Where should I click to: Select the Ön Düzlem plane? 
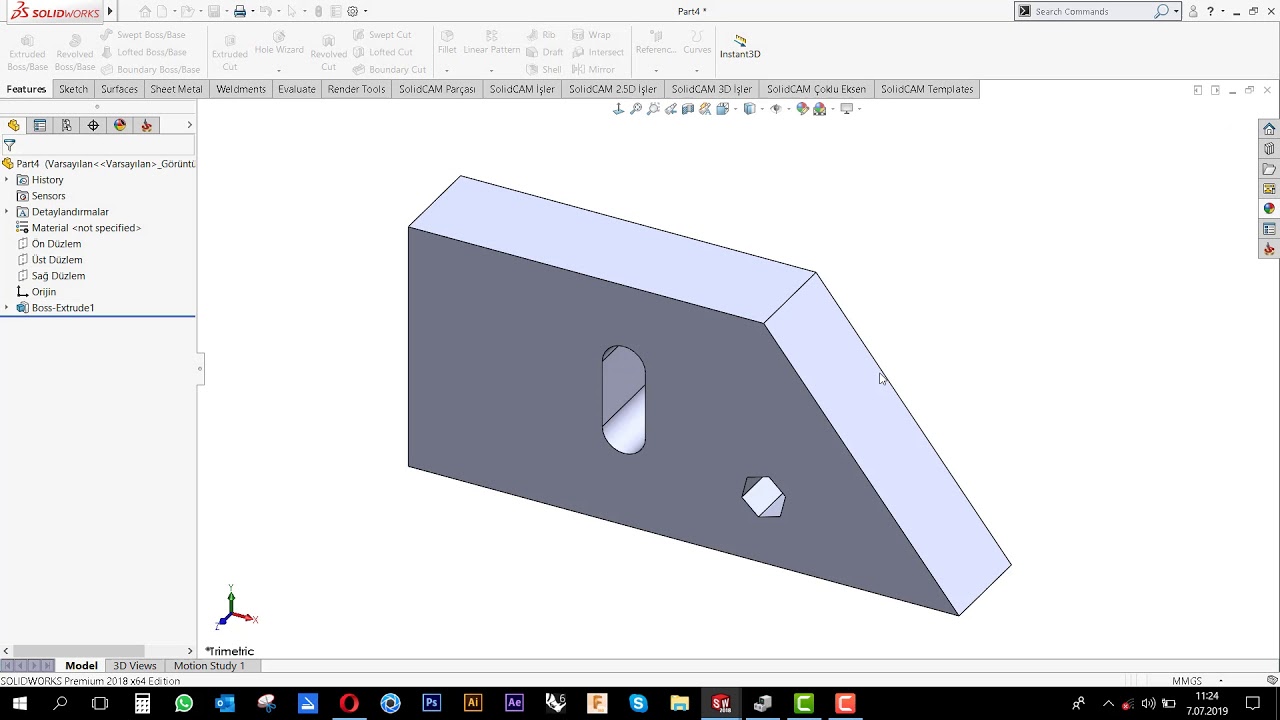pyautogui.click(x=56, y=244)
